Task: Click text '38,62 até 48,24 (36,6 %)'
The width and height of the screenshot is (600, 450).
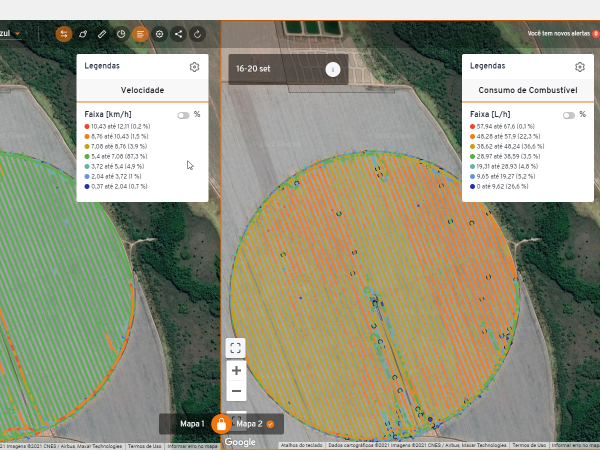Action: click(510, 146)
